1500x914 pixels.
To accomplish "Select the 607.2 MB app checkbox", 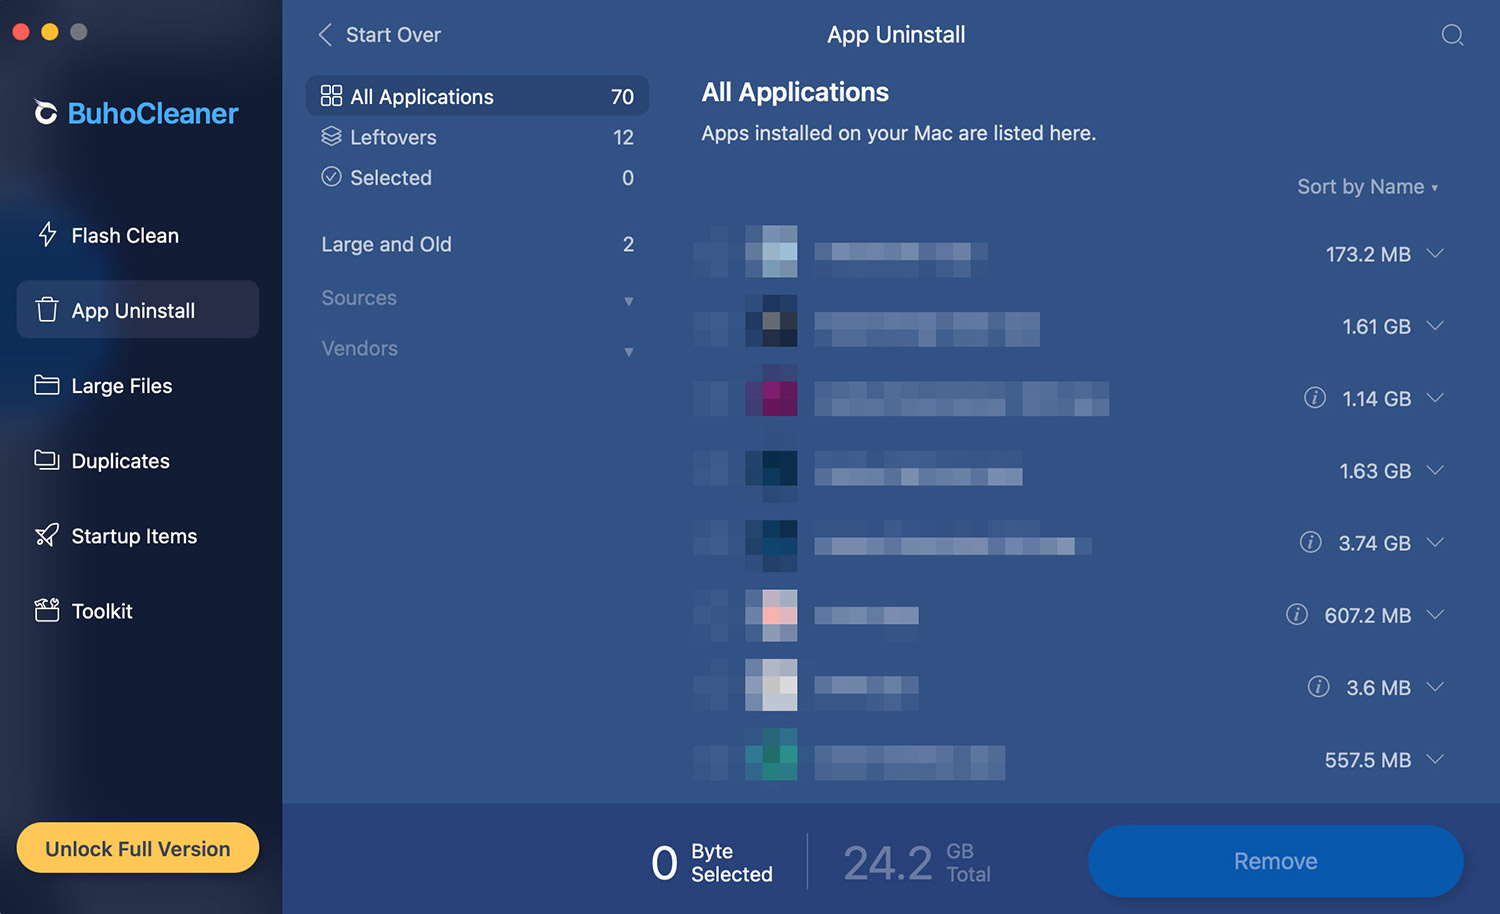I will [x=711, y=614].
